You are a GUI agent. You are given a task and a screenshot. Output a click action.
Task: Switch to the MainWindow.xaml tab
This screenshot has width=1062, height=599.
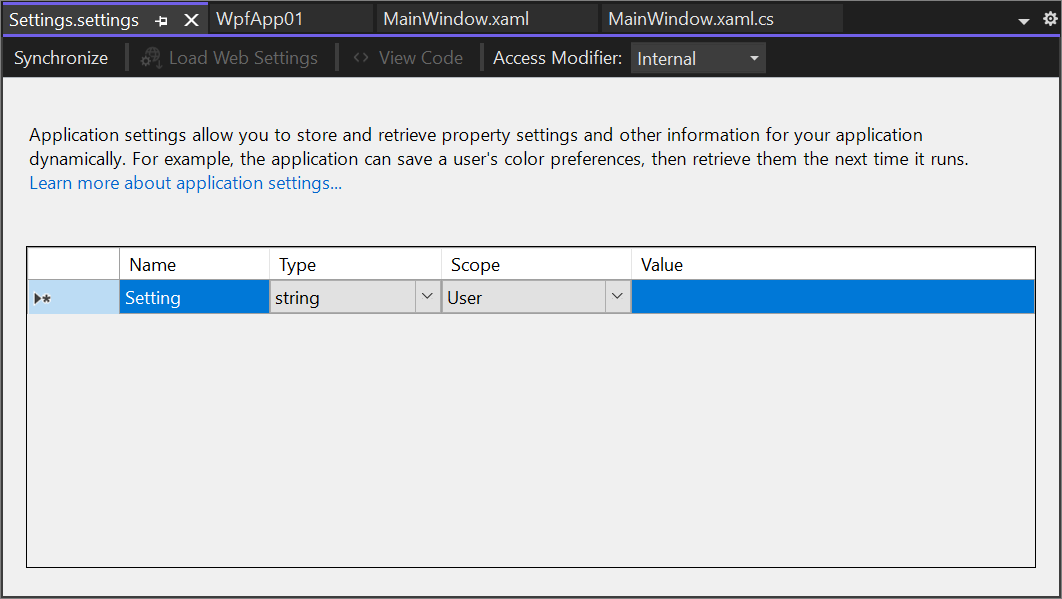coord(455,18)
